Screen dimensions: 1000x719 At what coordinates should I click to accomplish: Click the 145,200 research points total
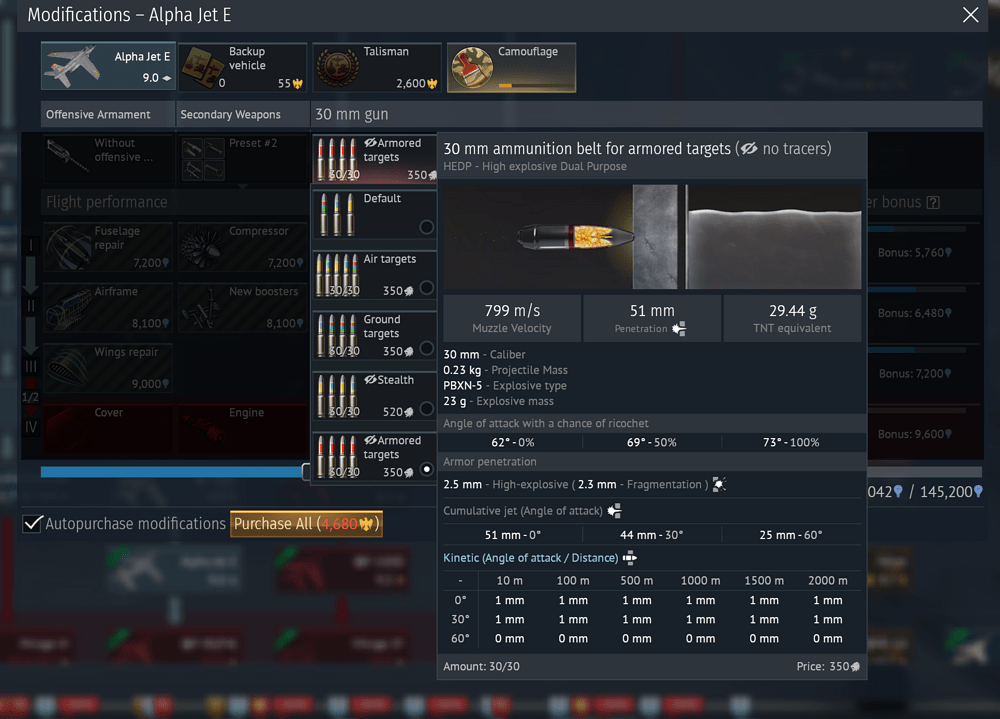[x=951, y=492]
